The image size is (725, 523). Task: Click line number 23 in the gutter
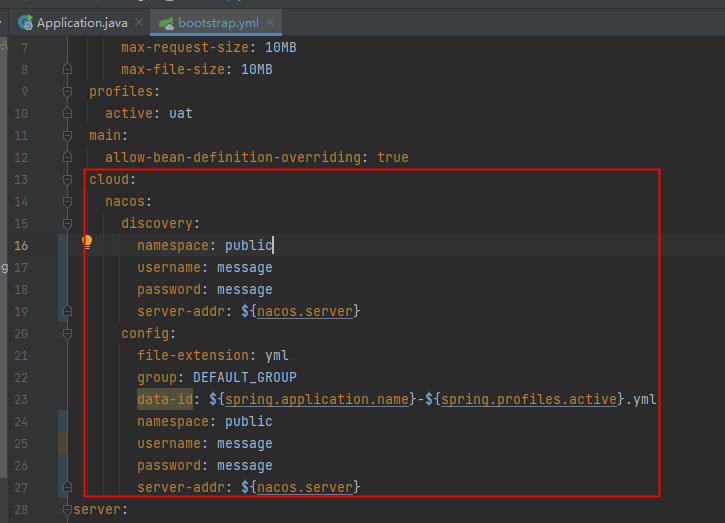pos(21,377)
